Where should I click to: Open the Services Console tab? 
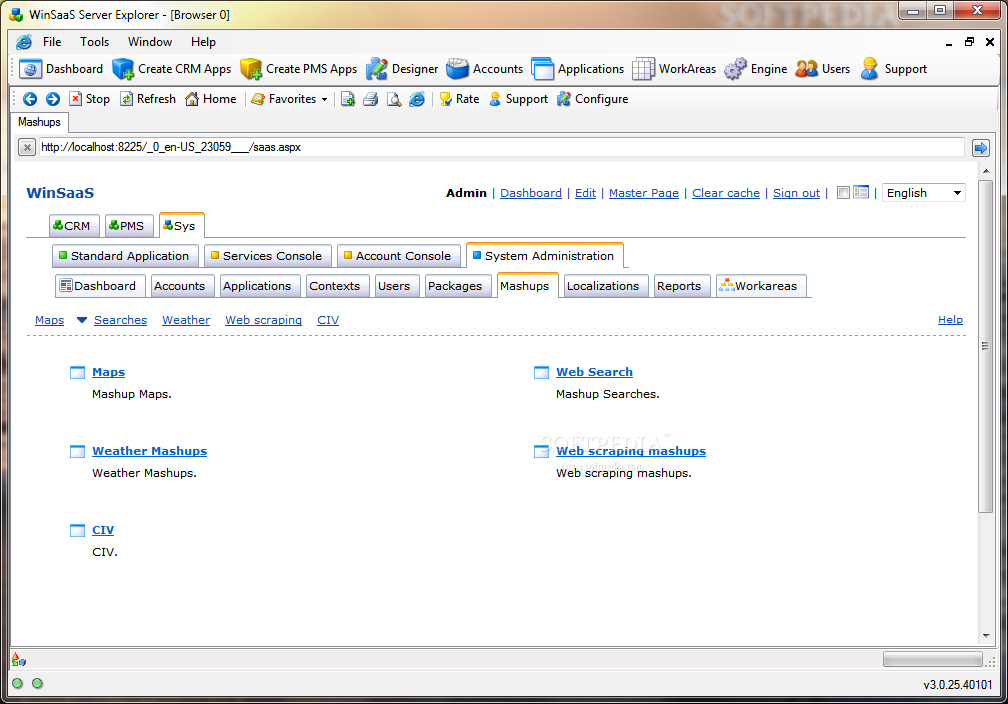click(x=267, y=256)
